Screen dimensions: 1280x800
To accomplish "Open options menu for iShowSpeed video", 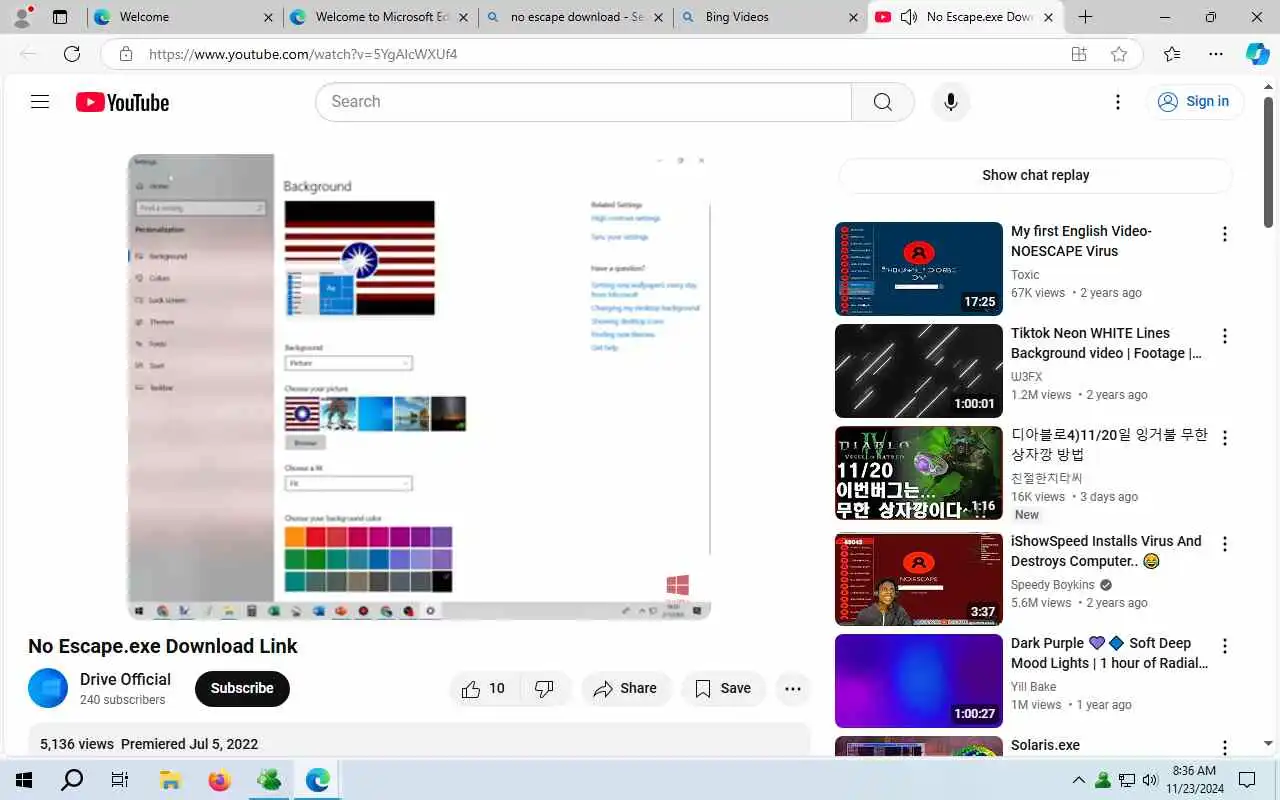I will click(x=1224, y=544).
